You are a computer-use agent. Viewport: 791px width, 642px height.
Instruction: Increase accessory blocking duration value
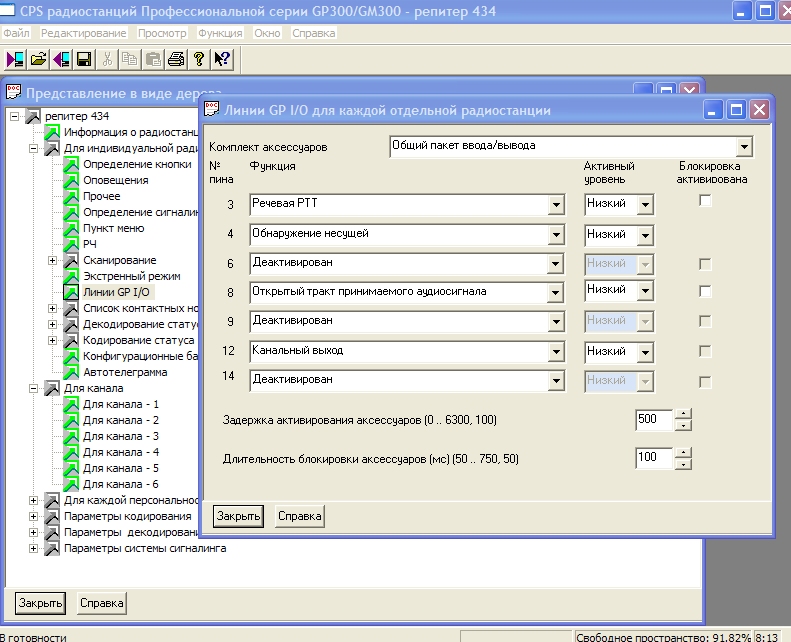(683, 452)
